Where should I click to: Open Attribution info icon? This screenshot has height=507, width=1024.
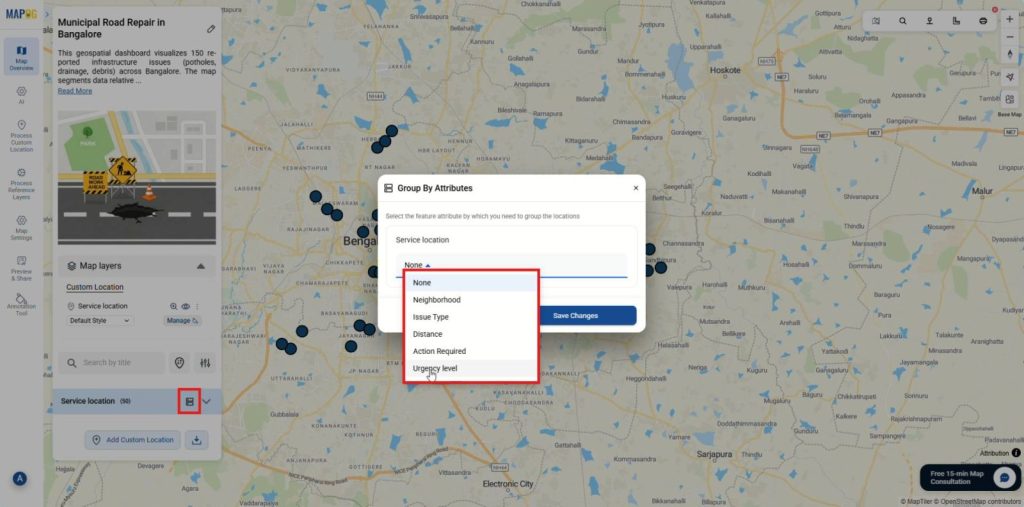(x=1016, y=453)
